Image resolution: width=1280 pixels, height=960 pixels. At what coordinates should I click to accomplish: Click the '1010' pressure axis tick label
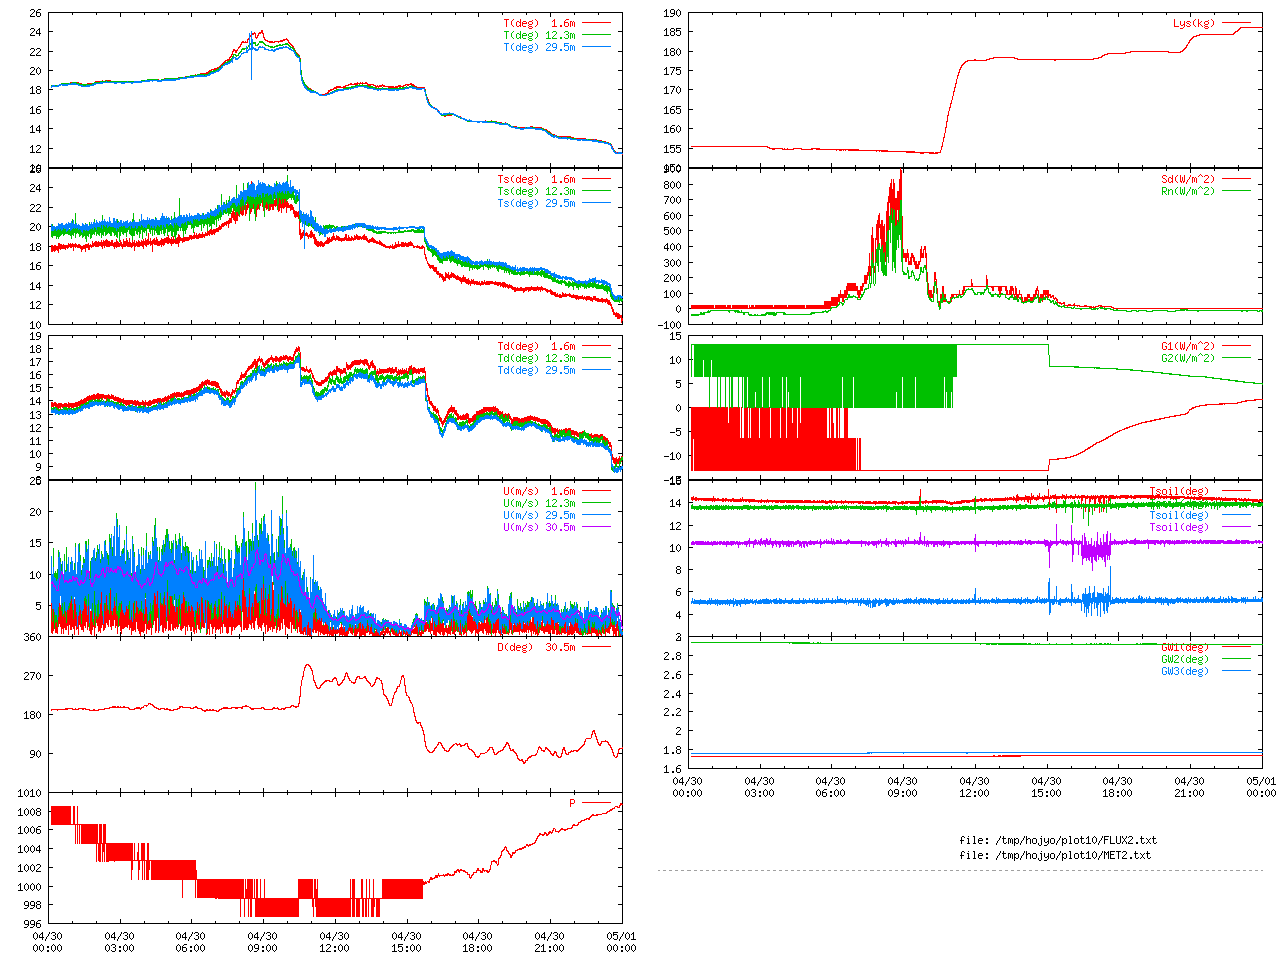pos(30,793)
